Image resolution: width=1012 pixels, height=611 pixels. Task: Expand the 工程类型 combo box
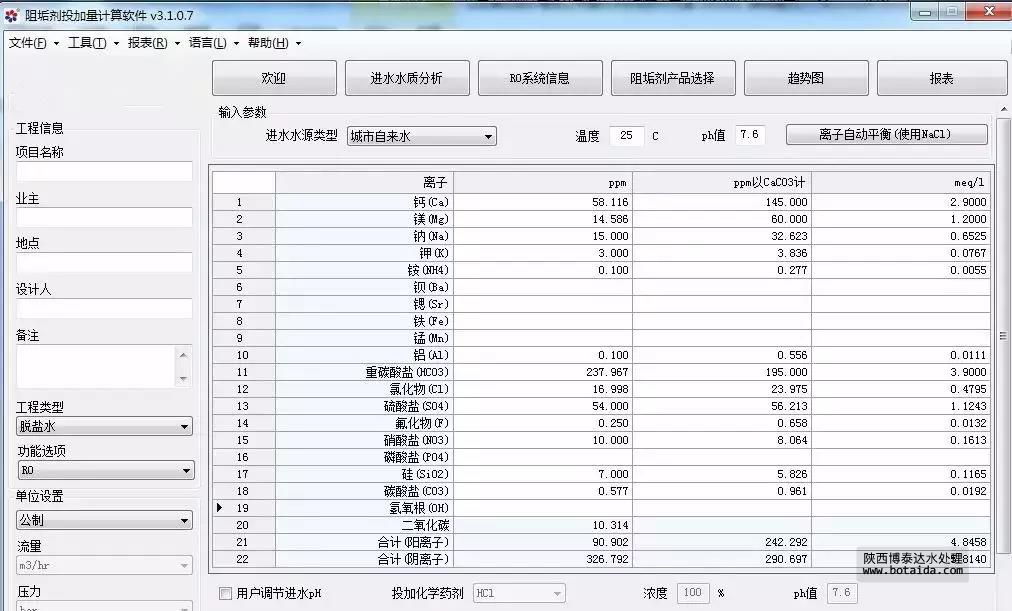pos(104,427)
